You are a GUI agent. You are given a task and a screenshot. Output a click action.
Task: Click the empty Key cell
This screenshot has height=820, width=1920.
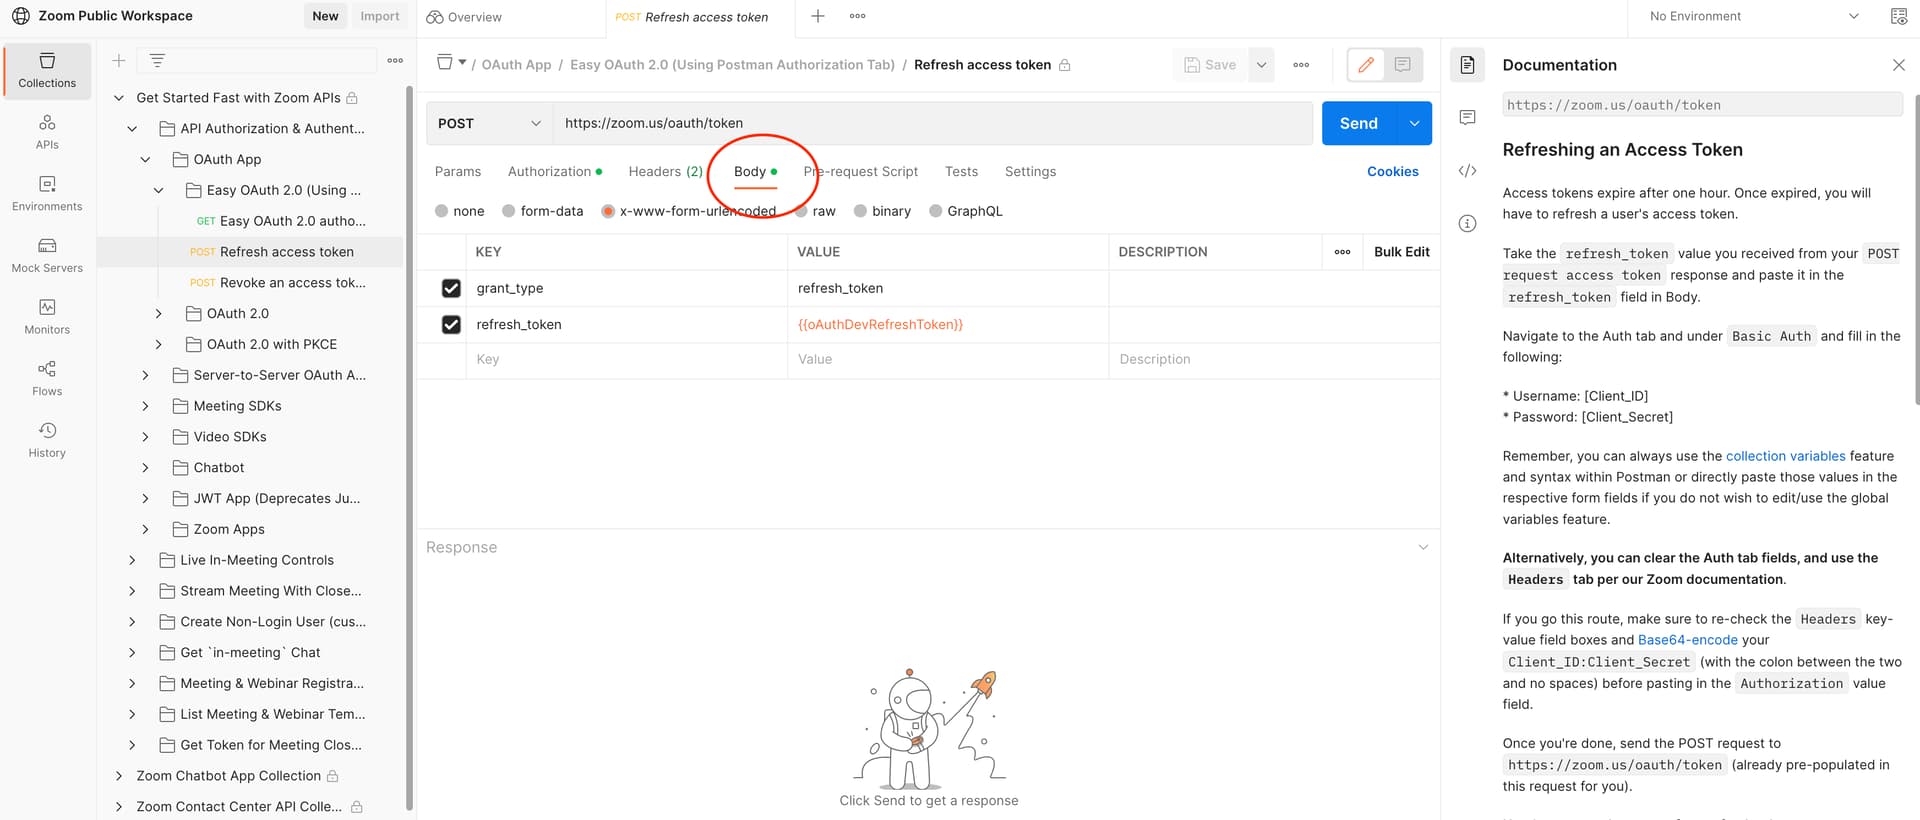click(x=627, y=360)
